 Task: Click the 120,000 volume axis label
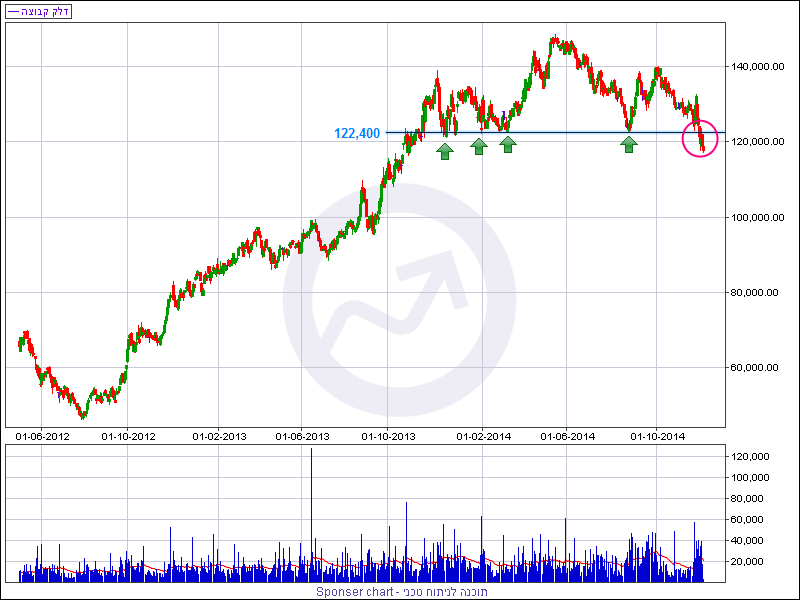750,457
